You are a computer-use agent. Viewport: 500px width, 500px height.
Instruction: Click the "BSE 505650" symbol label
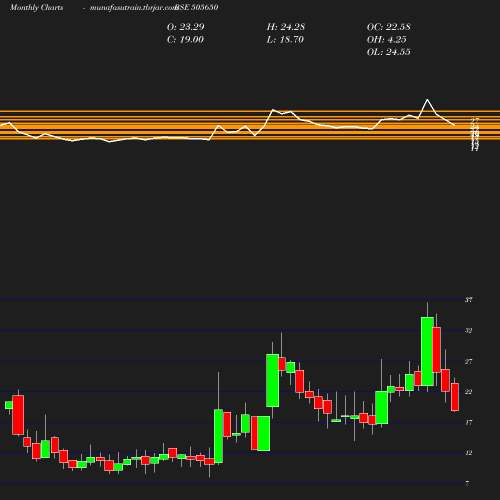pos(197,7)
